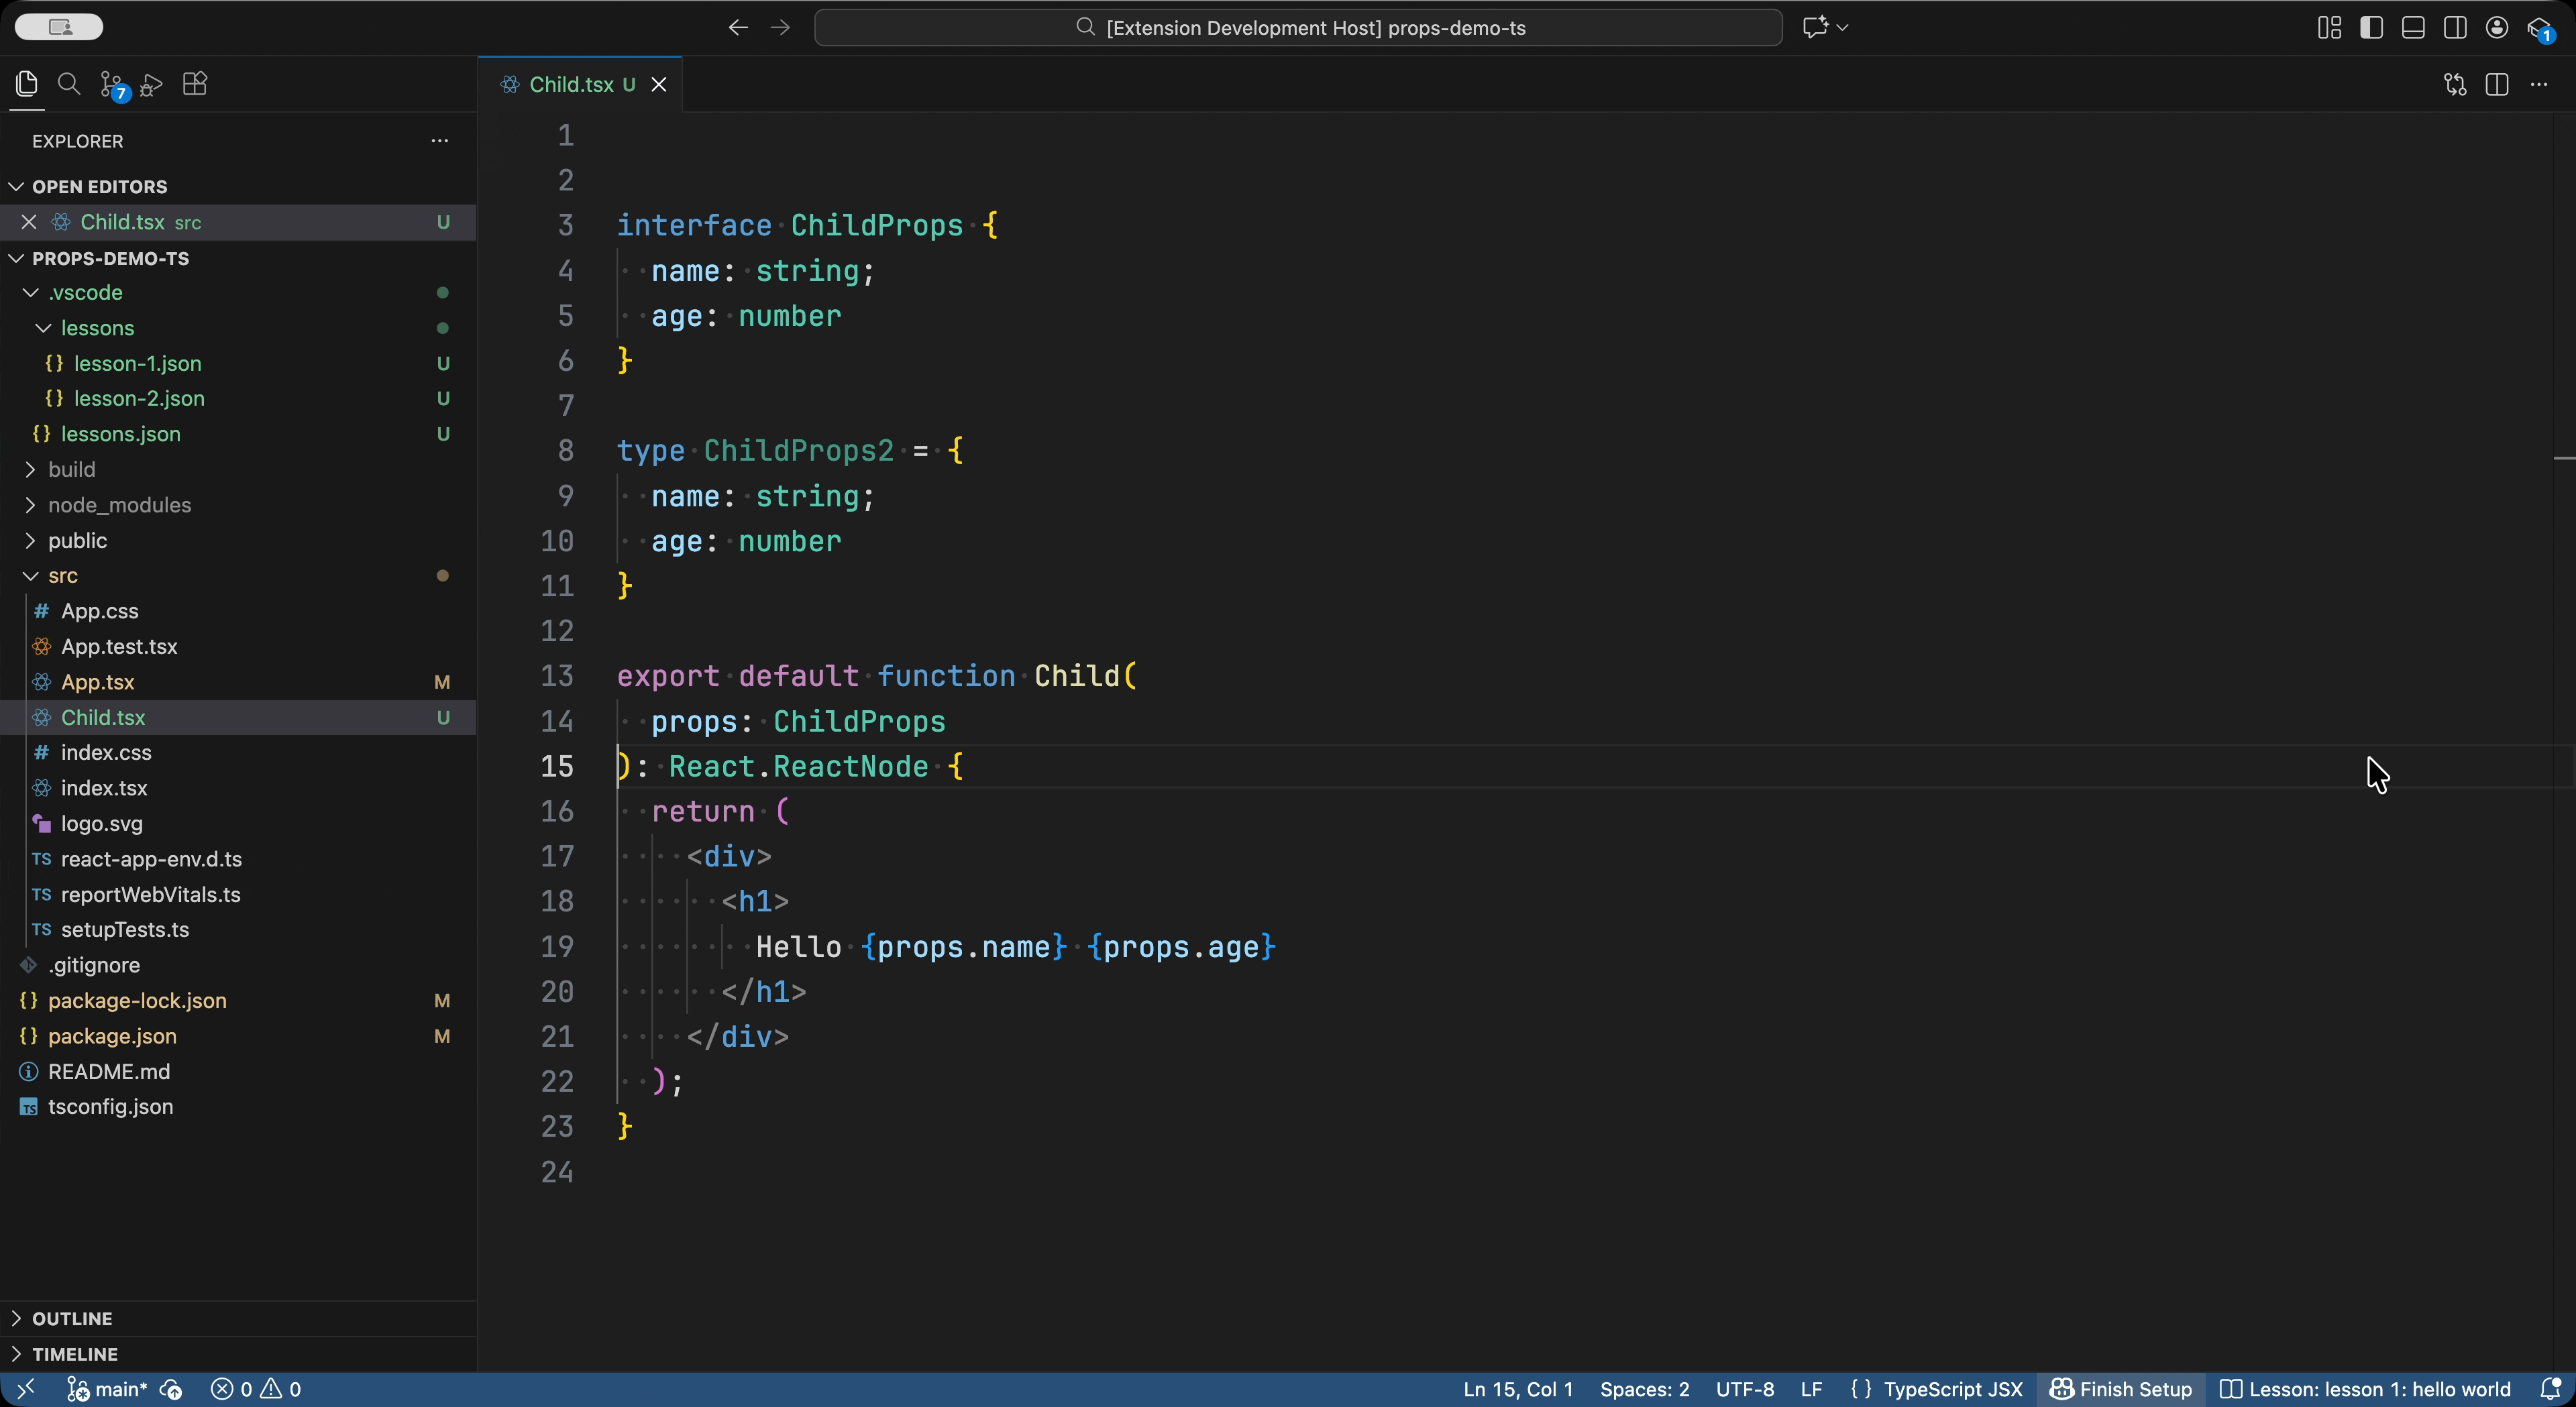The image size is (2576, 1407).
Task: Expand the node_modules folder
Action: click(x=120, y=505)
